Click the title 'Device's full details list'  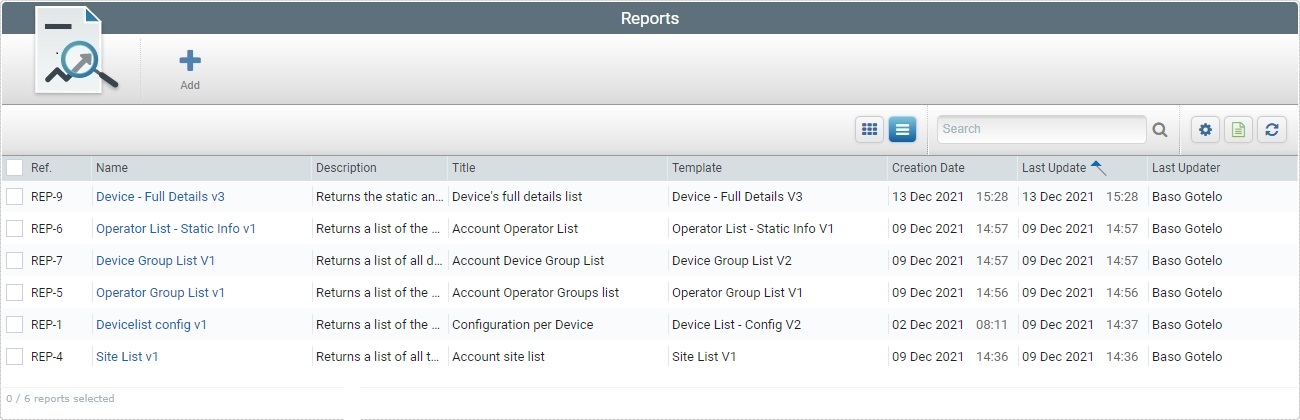tap(517, 197)
